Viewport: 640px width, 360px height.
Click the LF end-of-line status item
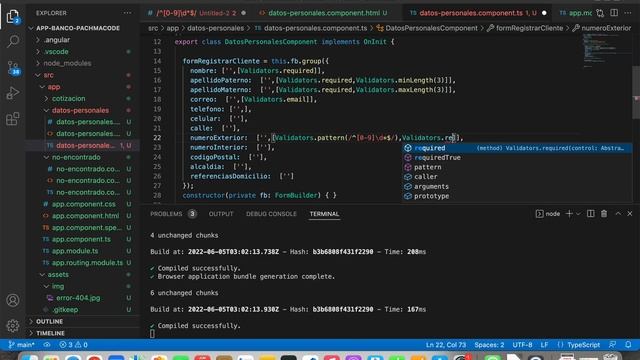tap(544, 345)
